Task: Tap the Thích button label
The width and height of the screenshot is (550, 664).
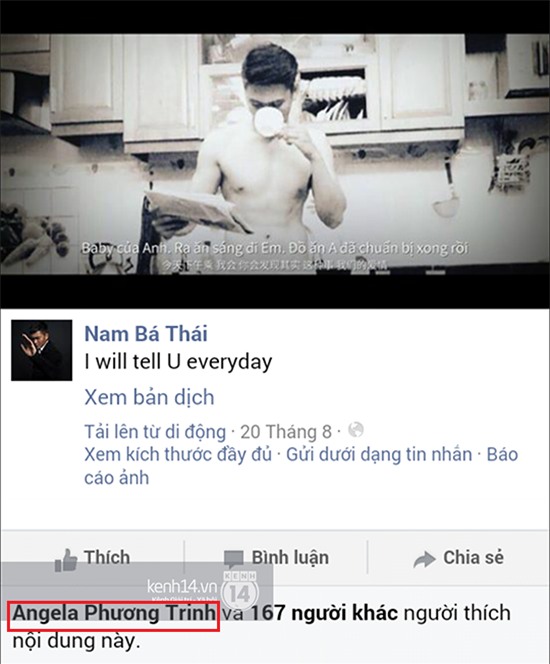Action: [x=107, y=557]
